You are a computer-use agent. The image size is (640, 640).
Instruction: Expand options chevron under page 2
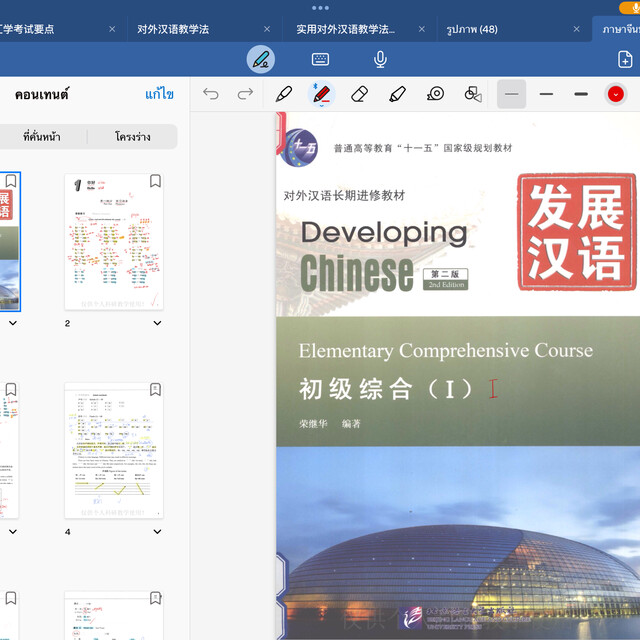point(157,323)
